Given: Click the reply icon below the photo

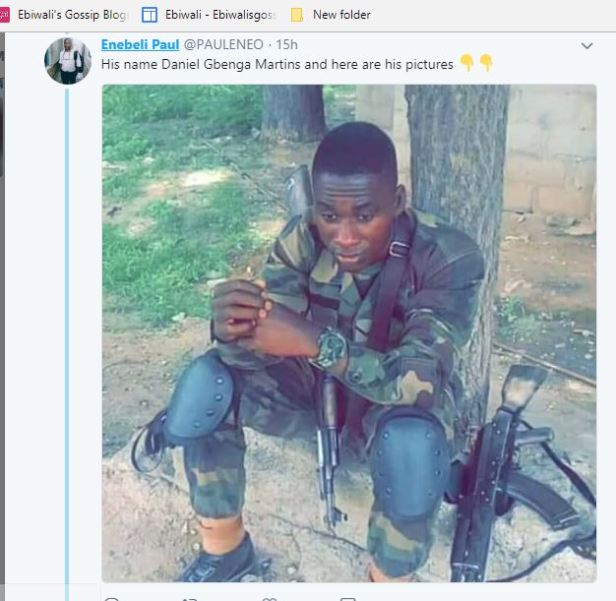Looking at the screenshot, I should (112, 598).
